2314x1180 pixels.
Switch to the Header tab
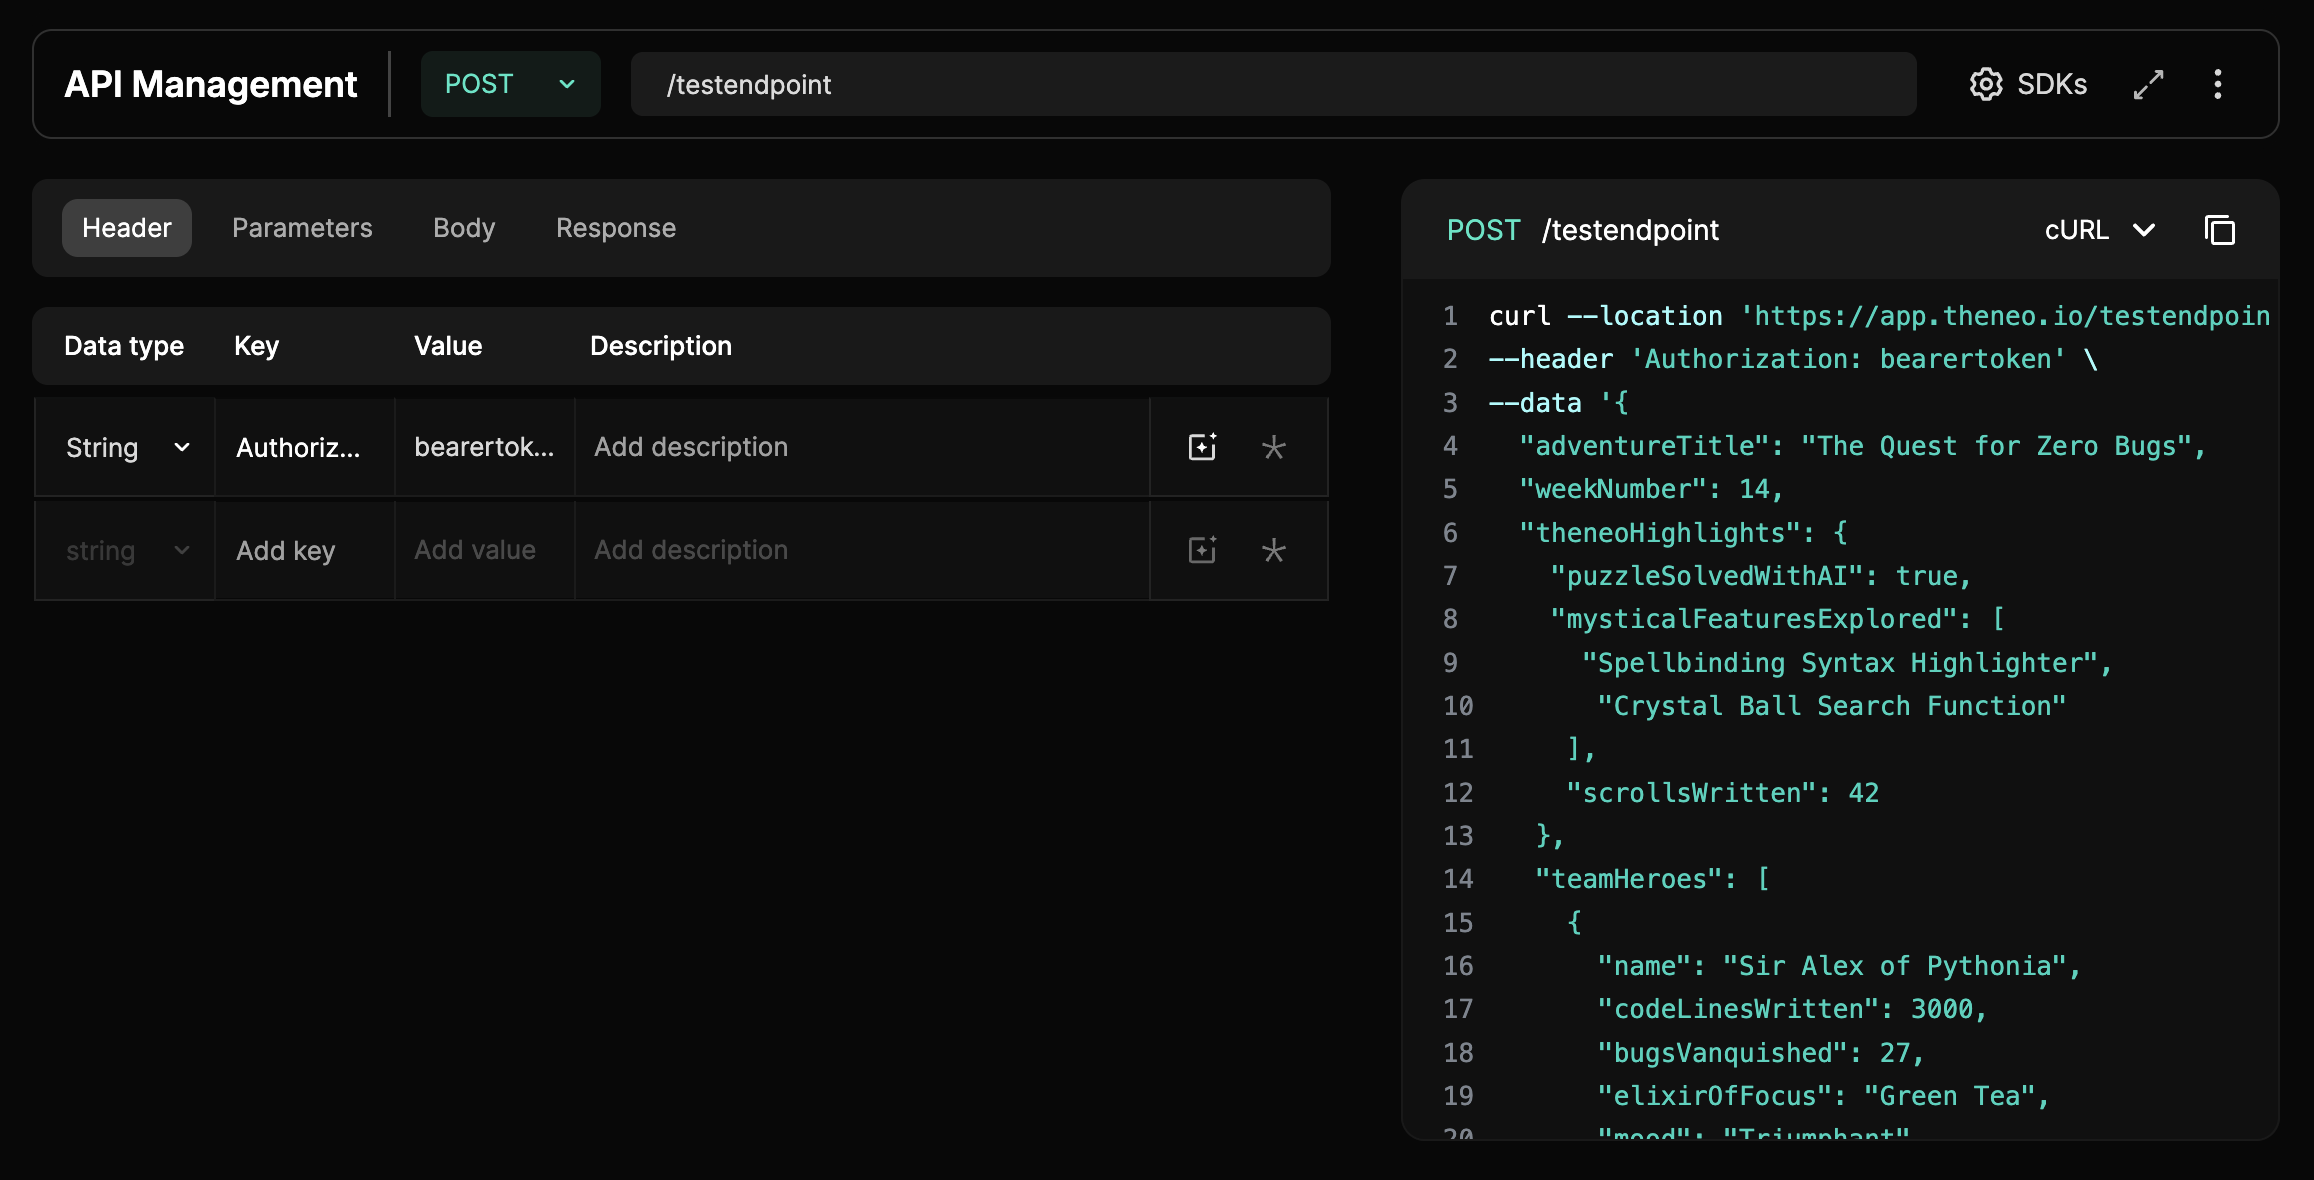point(127,228)
